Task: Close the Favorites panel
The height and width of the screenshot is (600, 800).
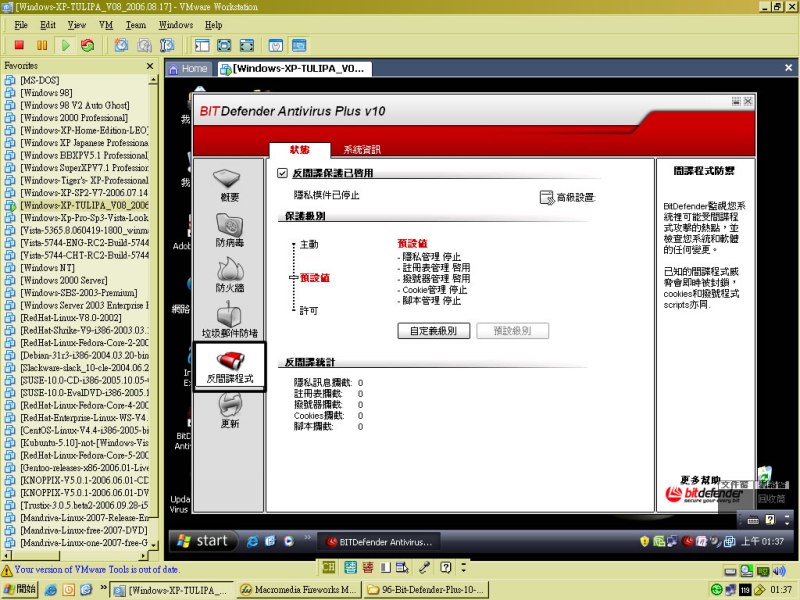Action: [150, 66]
